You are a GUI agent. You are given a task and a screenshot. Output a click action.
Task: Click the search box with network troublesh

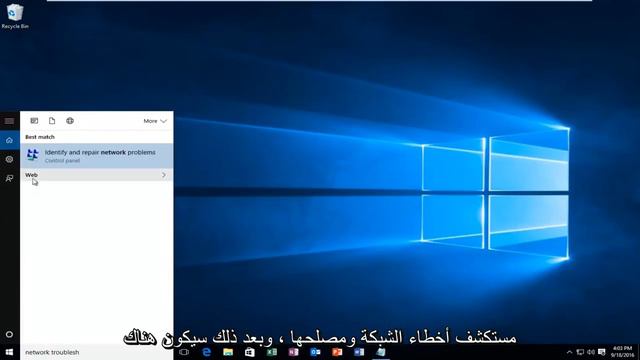click(x=97, y=352)
